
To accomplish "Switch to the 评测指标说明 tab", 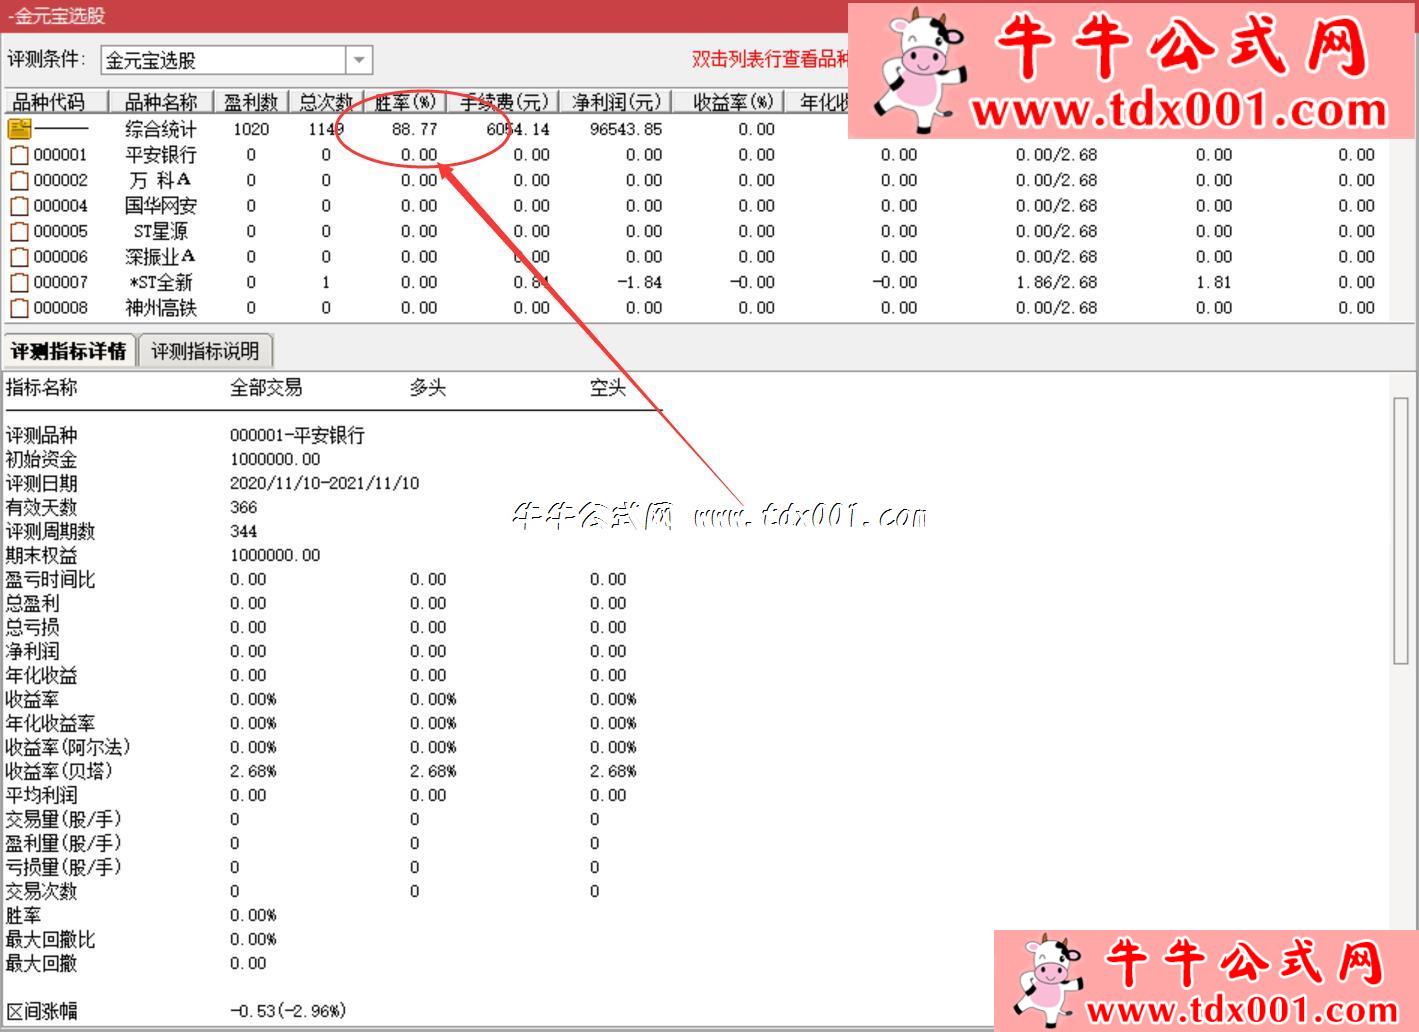I will tap(205, 351).
